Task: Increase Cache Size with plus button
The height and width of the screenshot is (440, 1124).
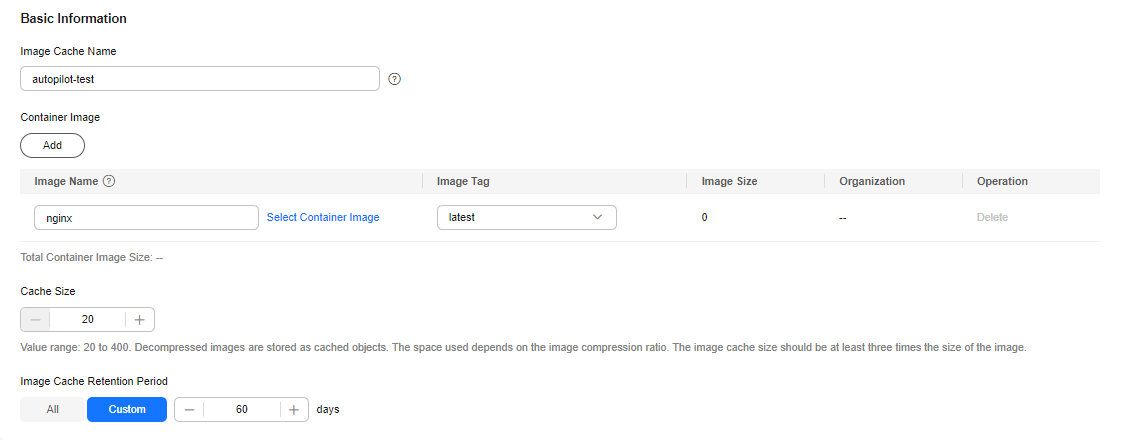Action: point(139,320)
